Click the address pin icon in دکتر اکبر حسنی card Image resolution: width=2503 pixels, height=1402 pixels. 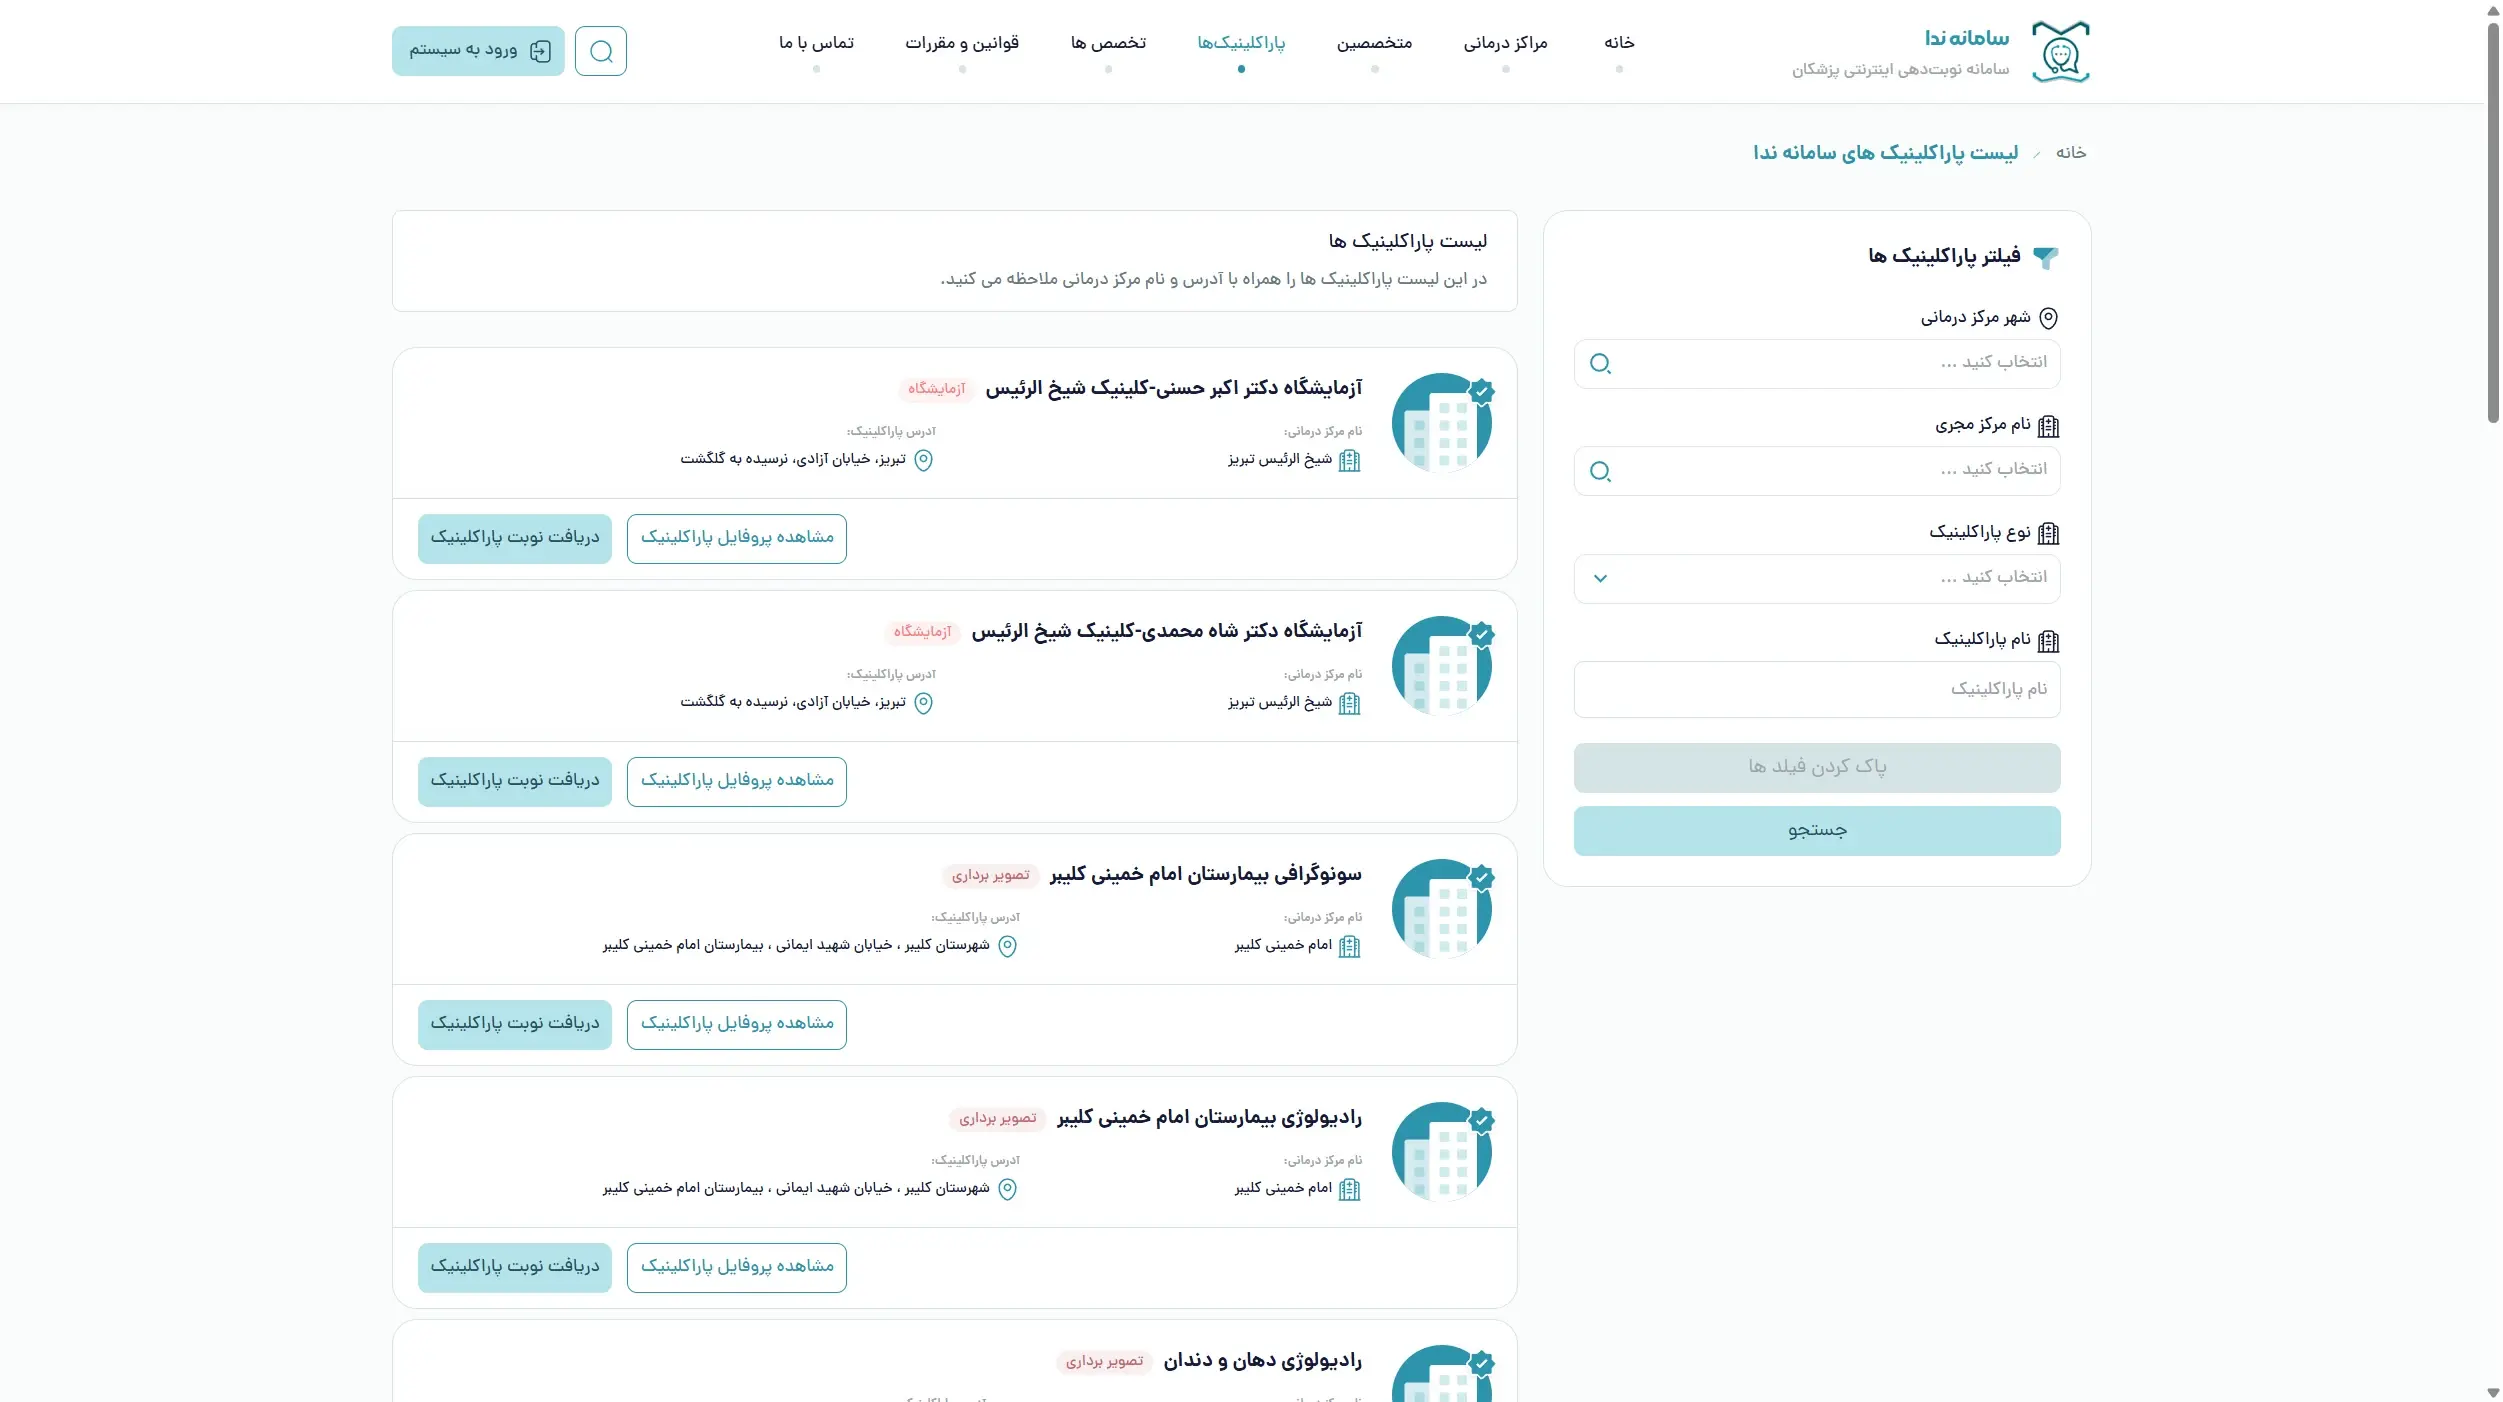click(x=924, y=460)
